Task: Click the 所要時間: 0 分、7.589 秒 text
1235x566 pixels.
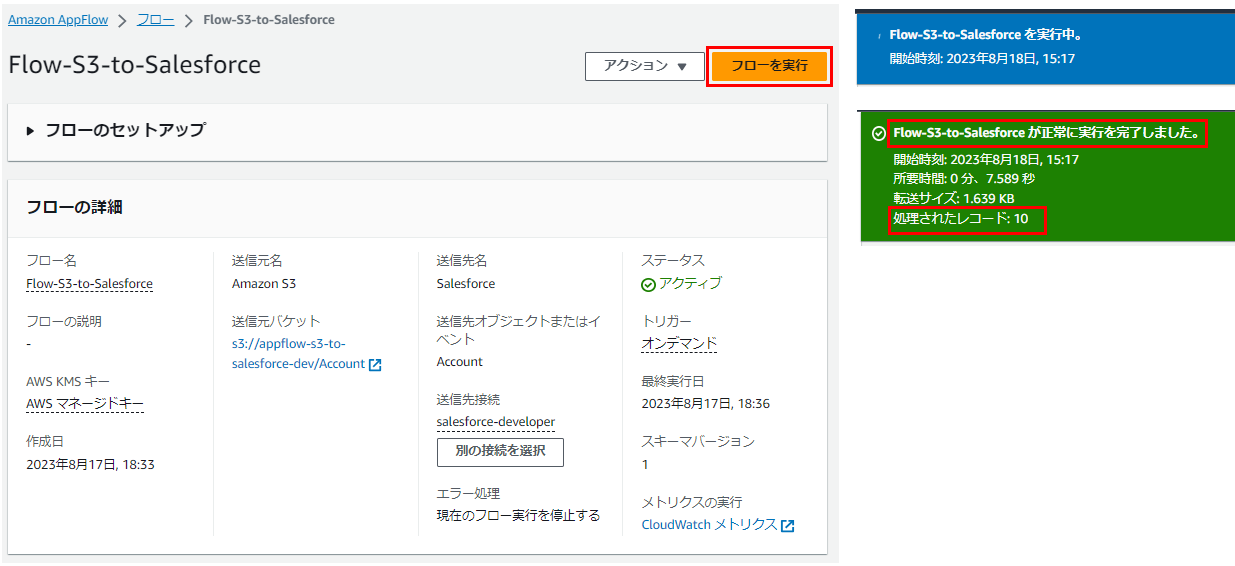Action: 964,178
